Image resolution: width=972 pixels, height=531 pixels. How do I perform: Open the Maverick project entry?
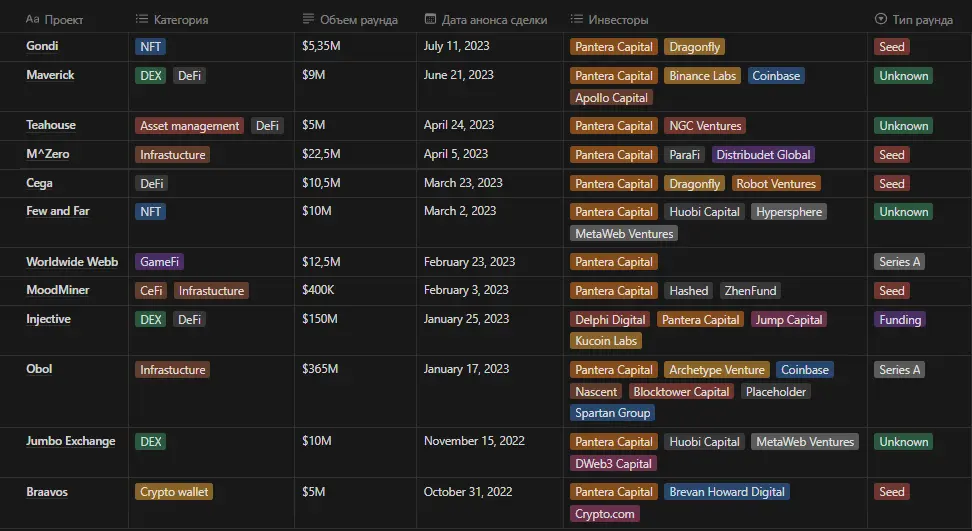coord(50,75)
